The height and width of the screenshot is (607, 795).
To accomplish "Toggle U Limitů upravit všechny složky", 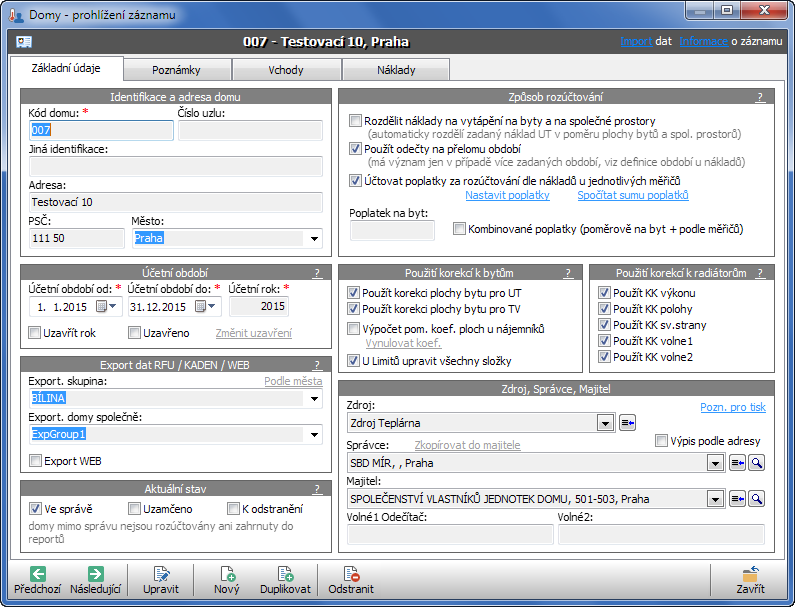I will coord(353,361).
